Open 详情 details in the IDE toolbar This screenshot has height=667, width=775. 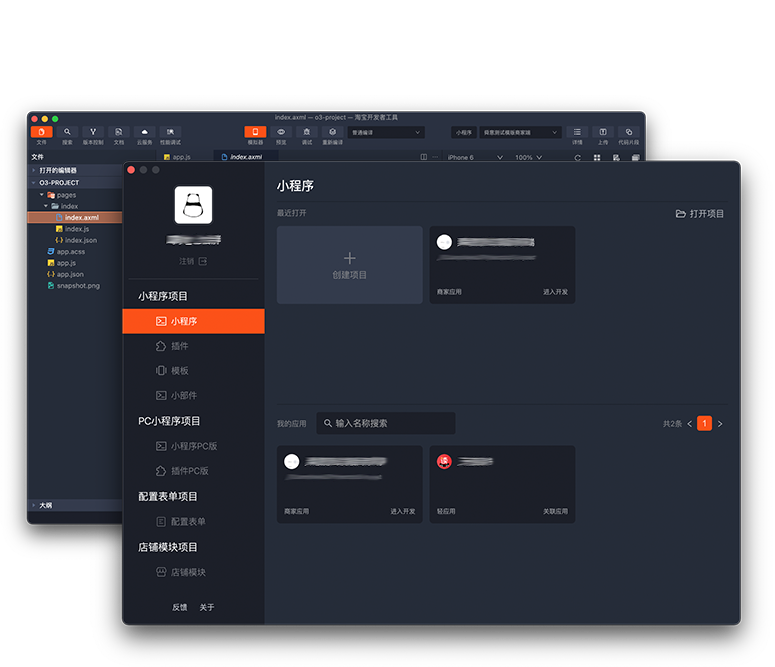coord(577,132)
